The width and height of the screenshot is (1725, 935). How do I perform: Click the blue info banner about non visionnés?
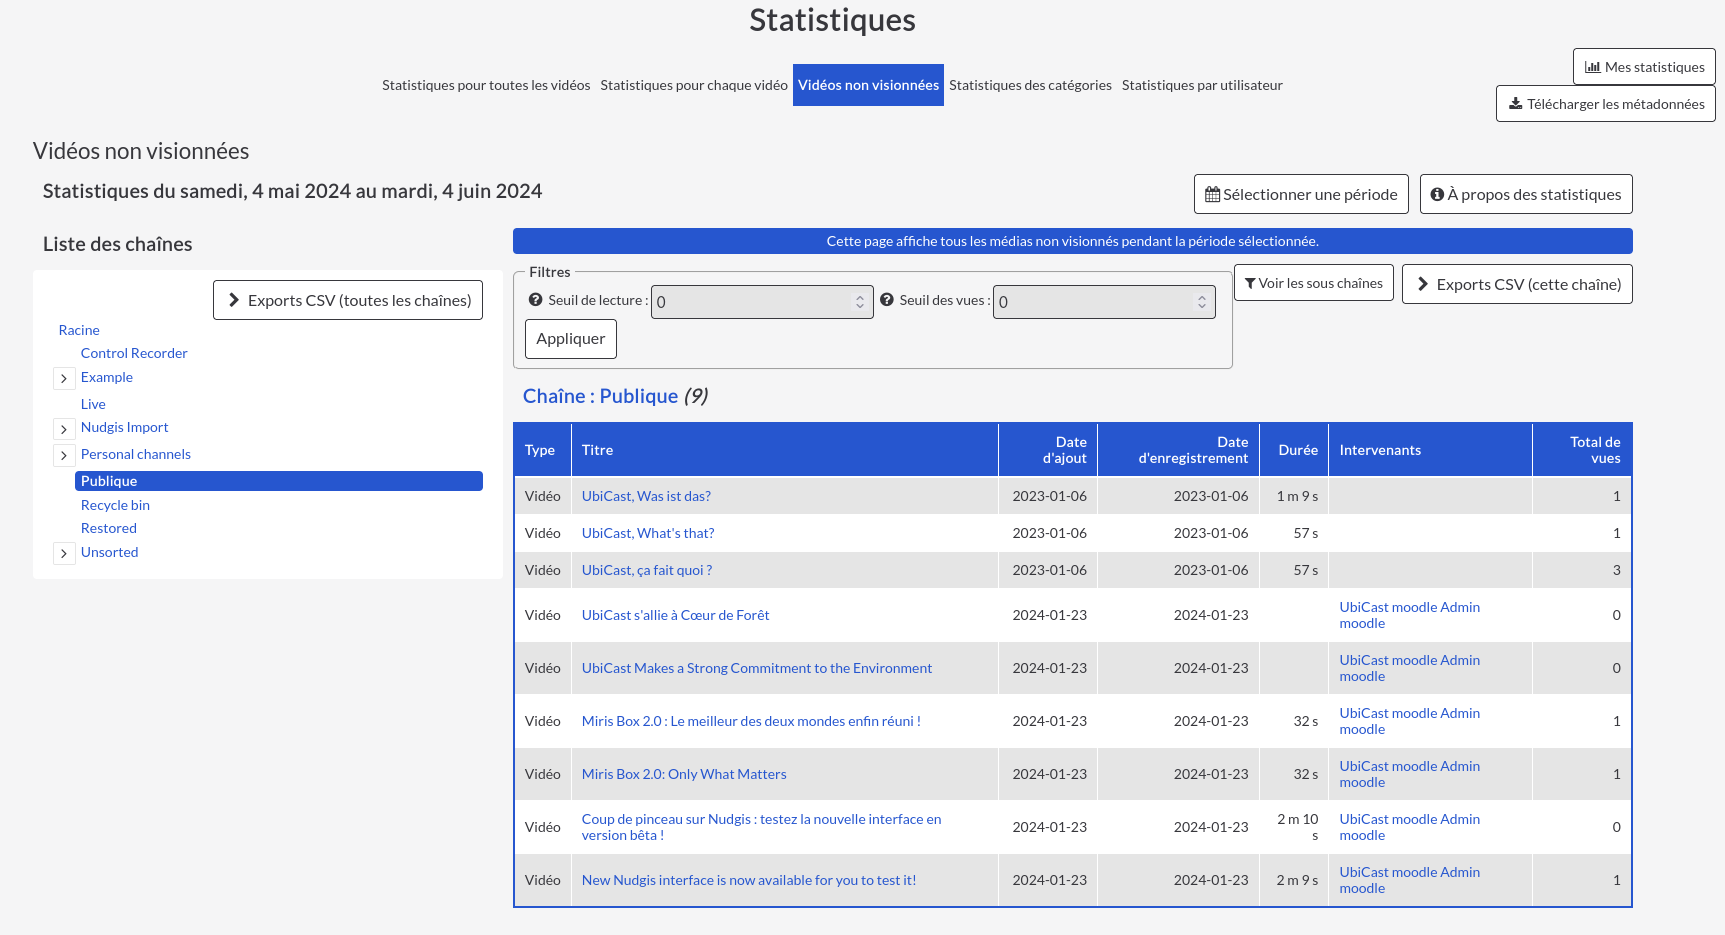click(1073, 241)
